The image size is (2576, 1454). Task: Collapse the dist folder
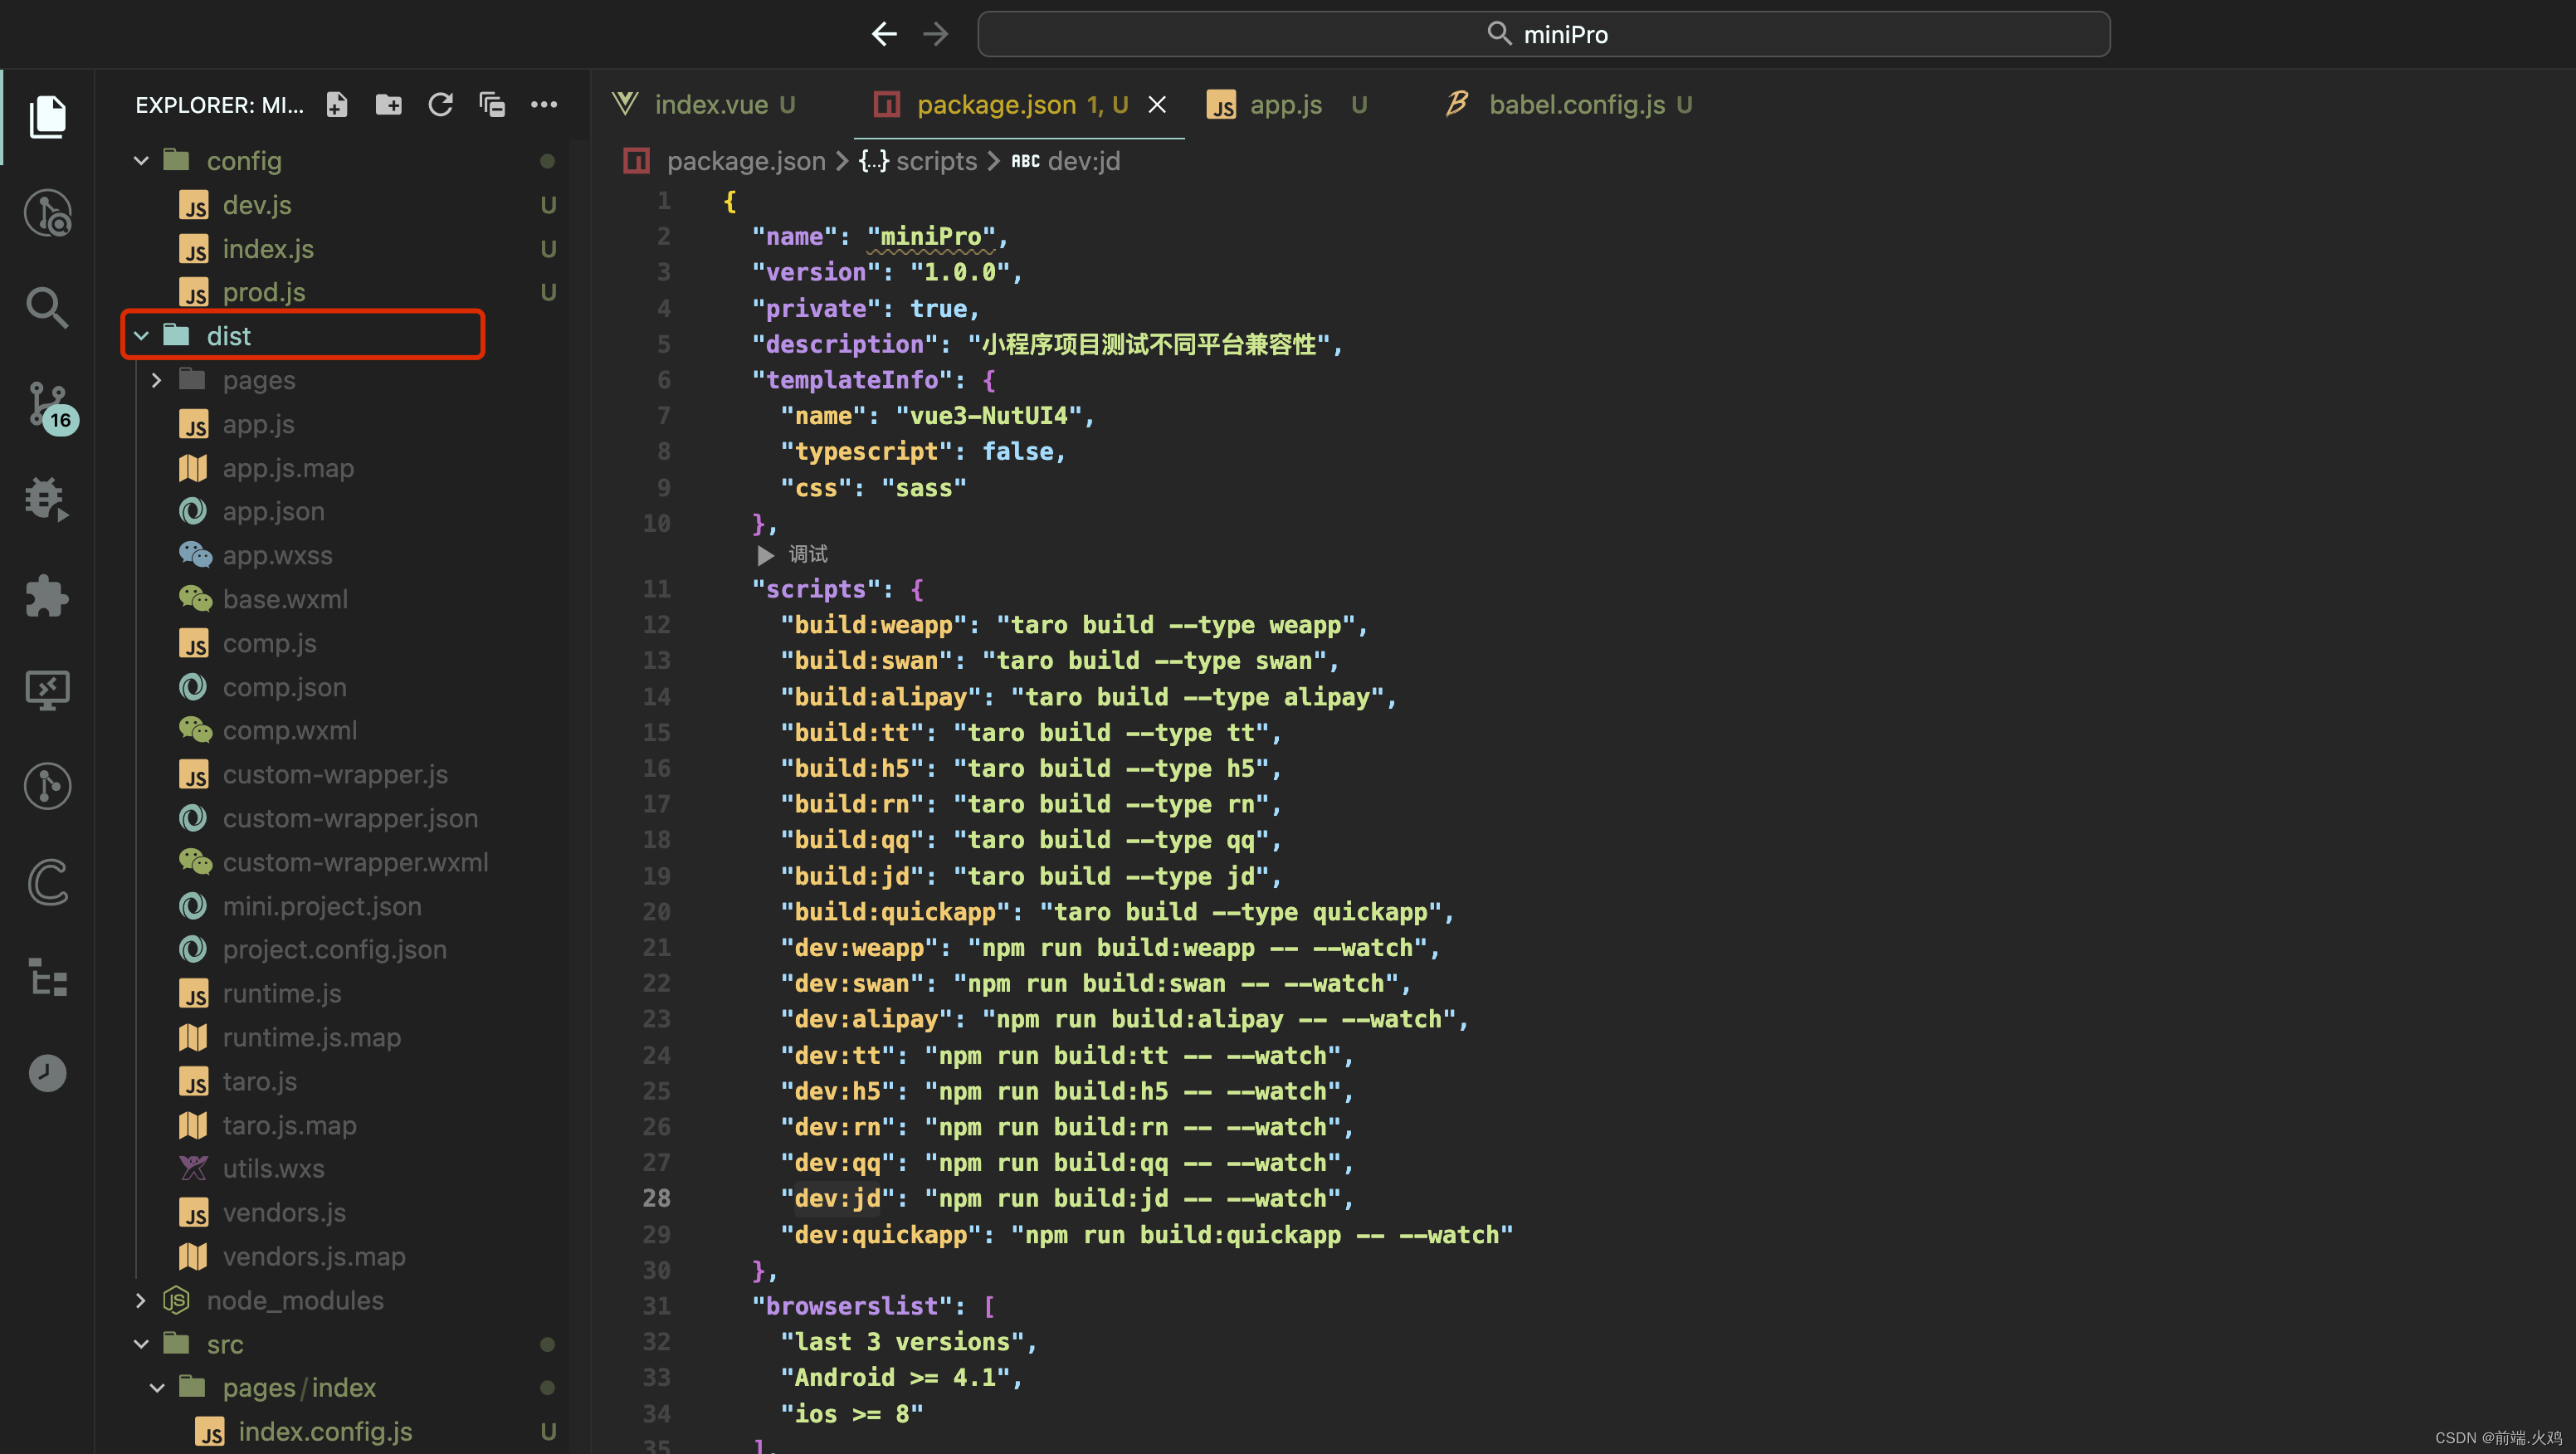coord(141,336)
